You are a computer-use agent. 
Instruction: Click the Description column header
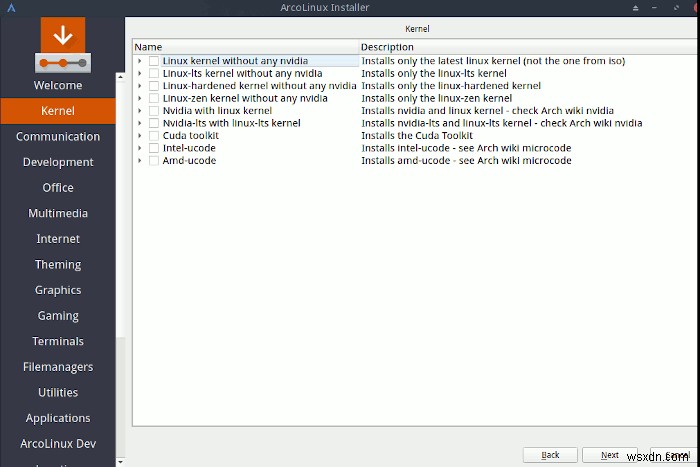[x=529, y=47]
